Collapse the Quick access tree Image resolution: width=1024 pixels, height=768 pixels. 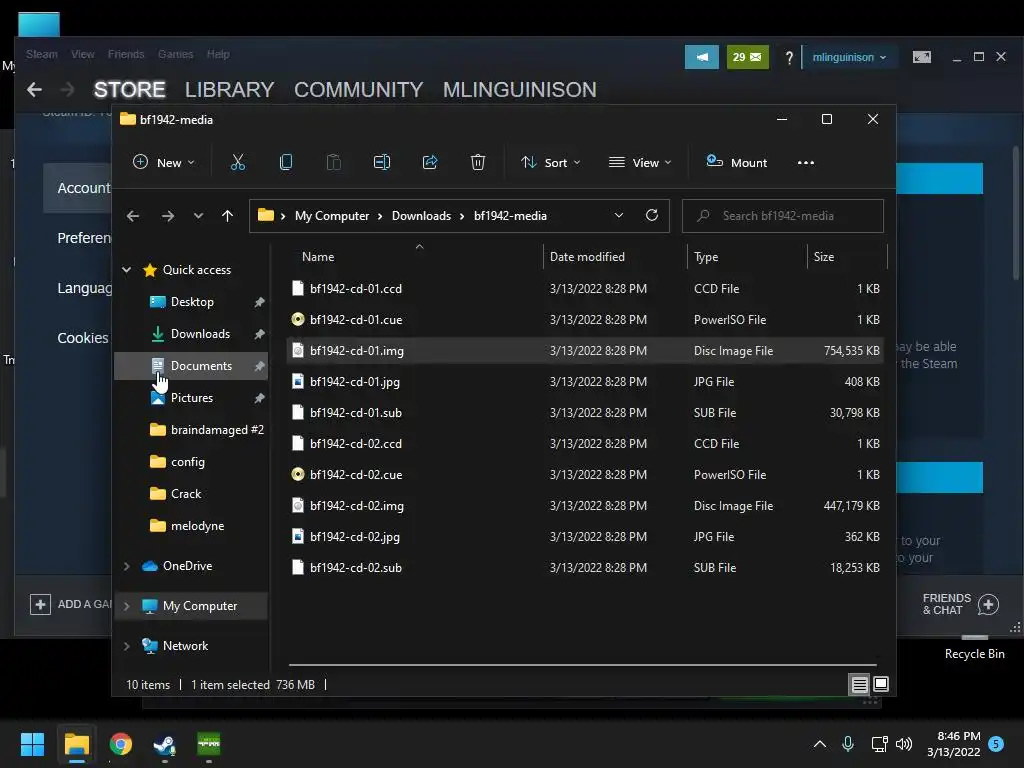(127, 270)
